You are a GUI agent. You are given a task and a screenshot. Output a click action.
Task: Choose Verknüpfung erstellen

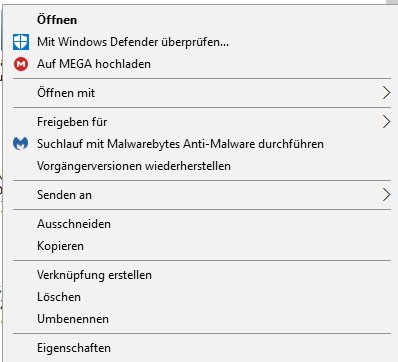point(94,275)
